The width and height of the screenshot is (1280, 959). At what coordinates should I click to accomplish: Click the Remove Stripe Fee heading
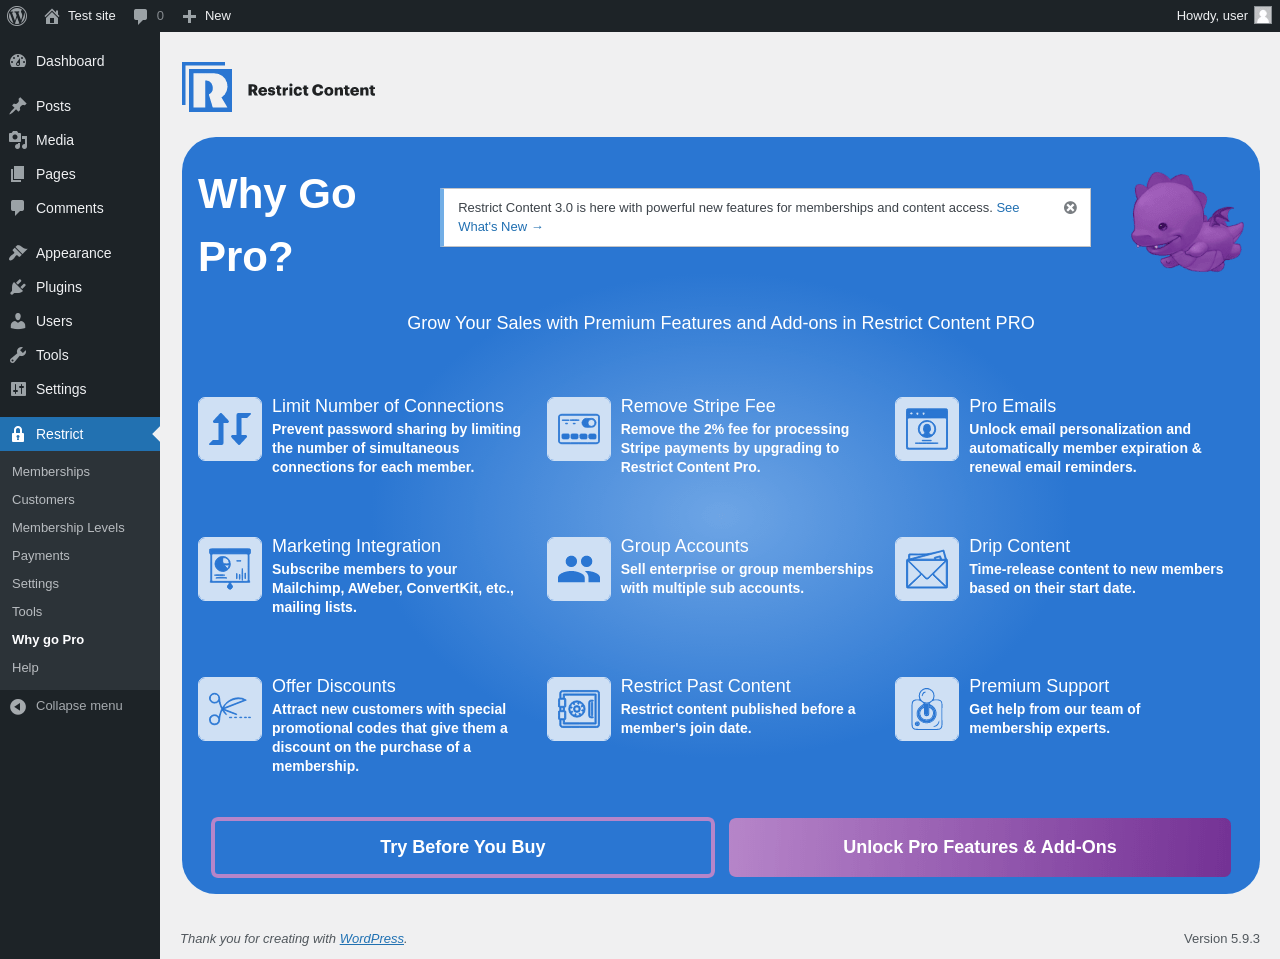pos(698,406)
